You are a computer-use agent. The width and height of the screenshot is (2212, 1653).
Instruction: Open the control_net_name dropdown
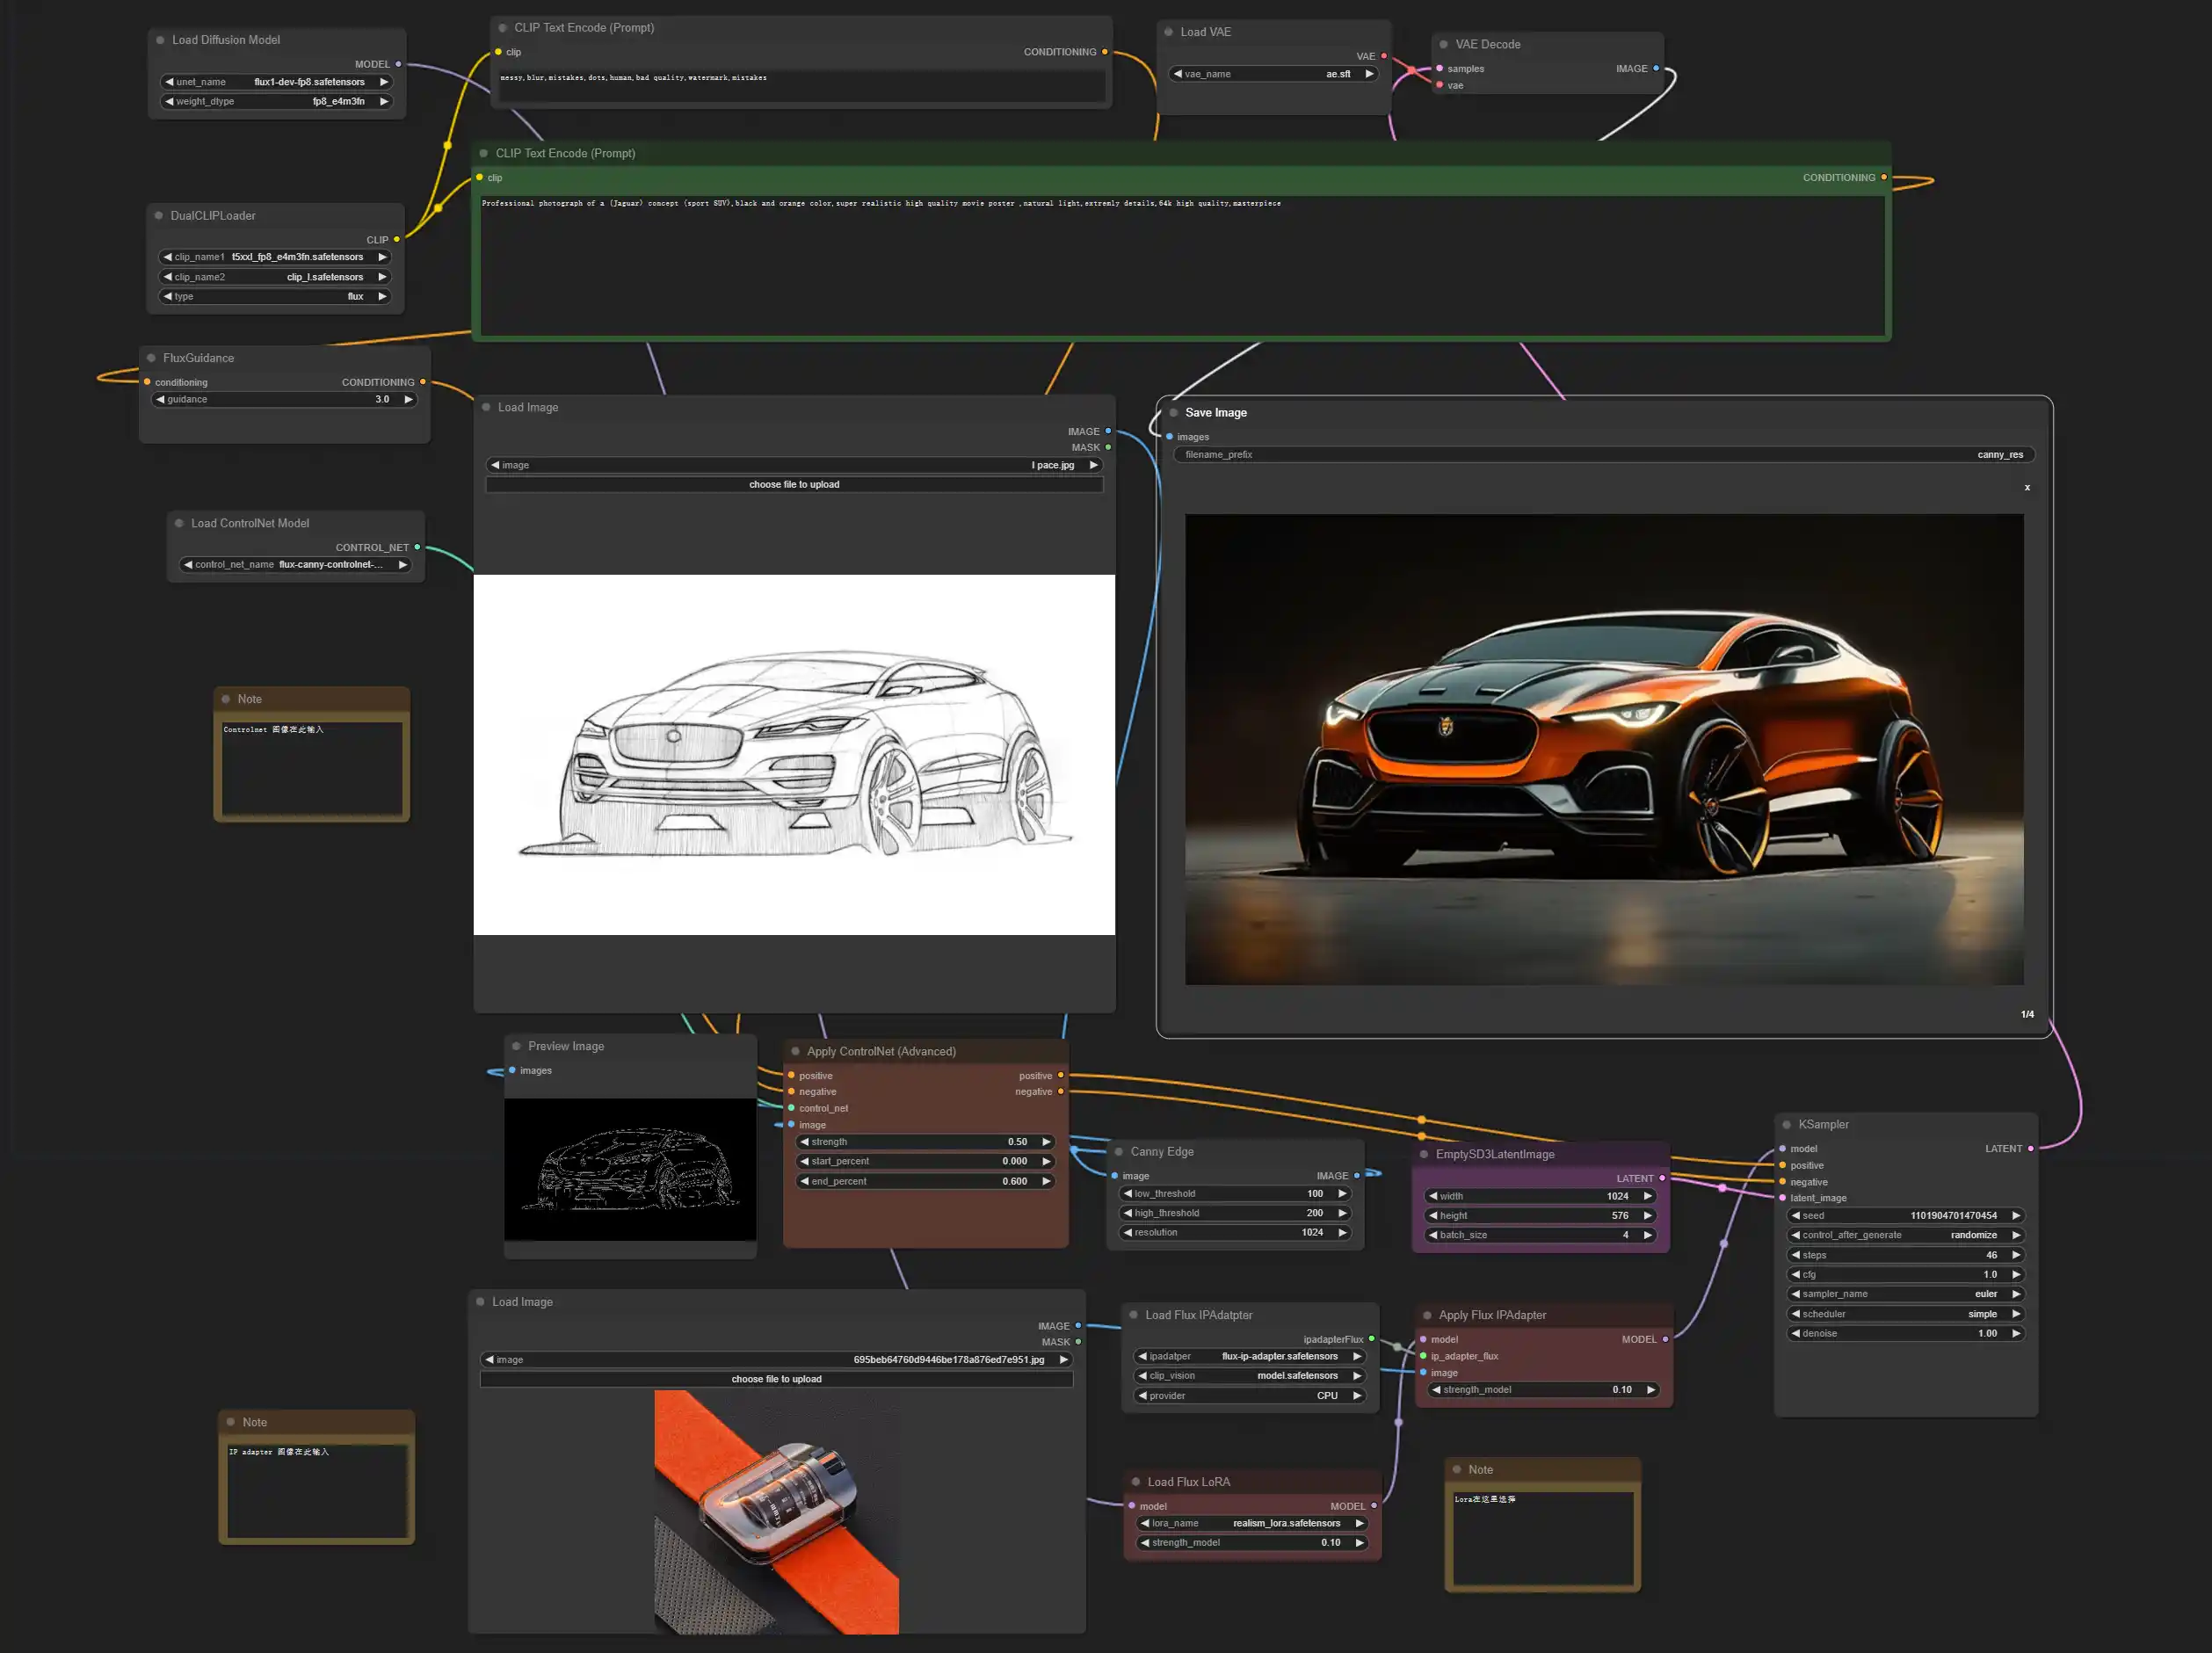pos(296,564)
